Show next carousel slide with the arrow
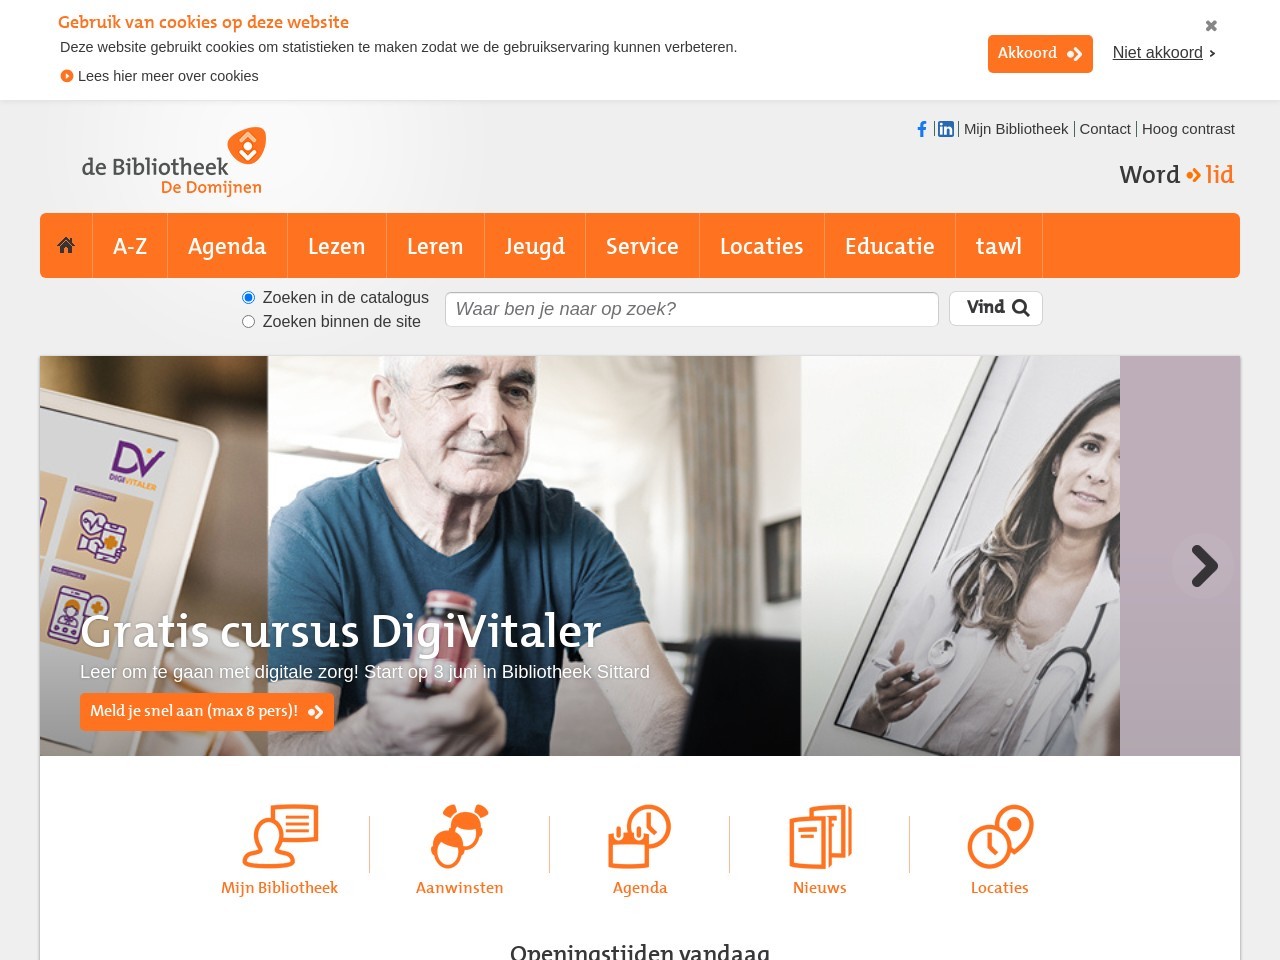The width and height of the screenshot is (1280, 960). 1202,566
